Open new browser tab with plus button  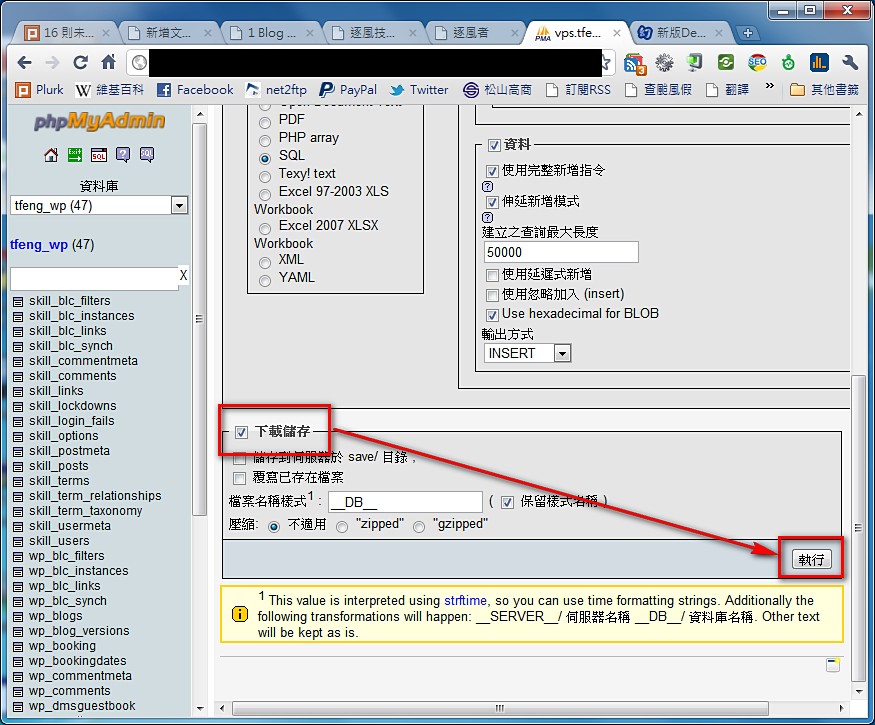click(x=748, y=33)
